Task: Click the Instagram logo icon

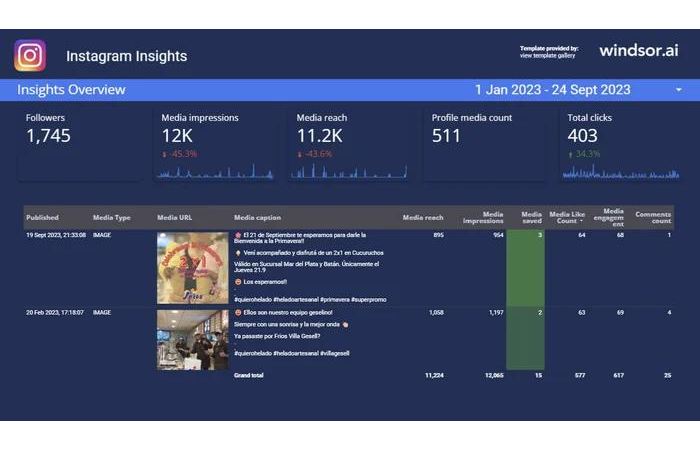Action: [30, 55]
